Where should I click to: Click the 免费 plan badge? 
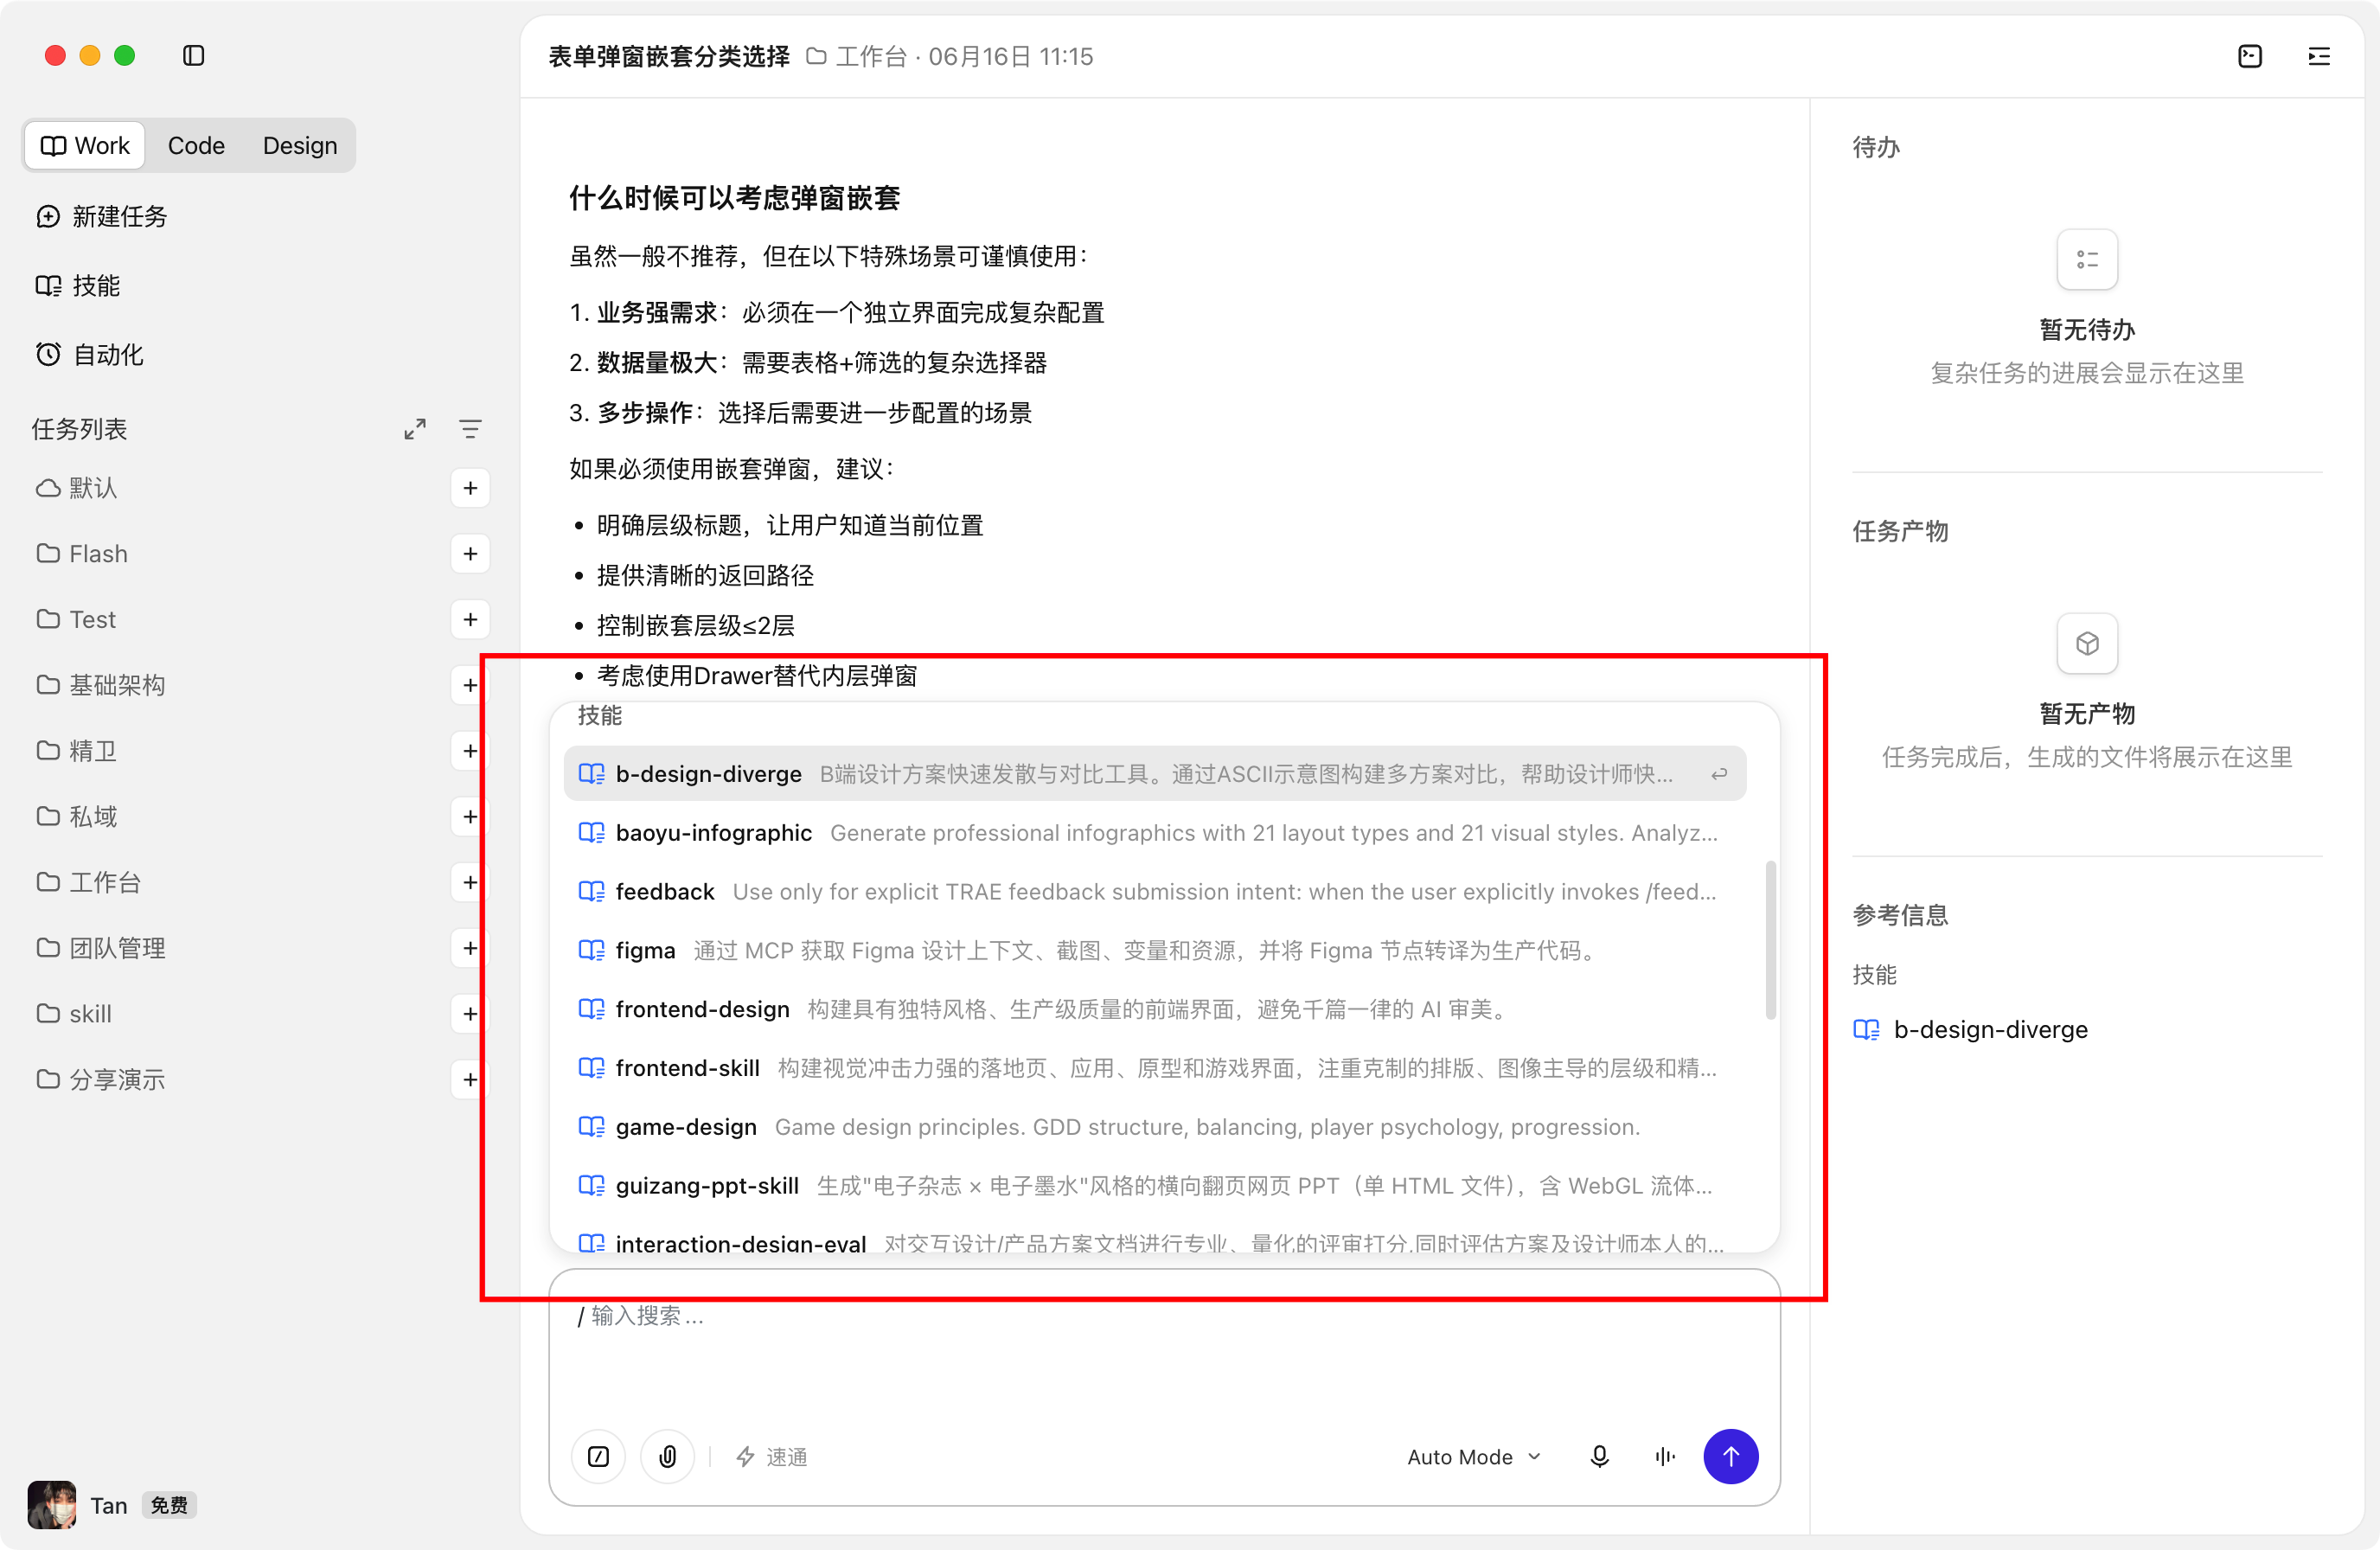(x=169, y=1505)
